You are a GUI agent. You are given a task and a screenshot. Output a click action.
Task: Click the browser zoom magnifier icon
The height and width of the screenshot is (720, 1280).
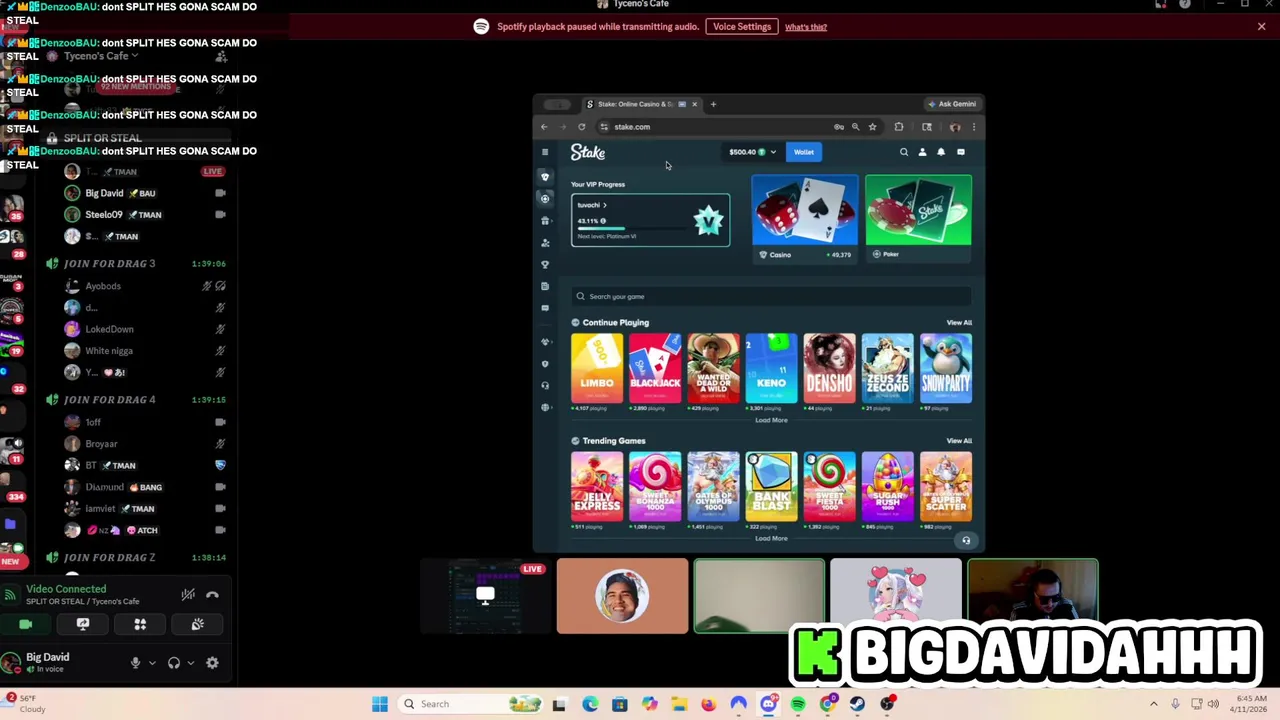pos(855,127)
